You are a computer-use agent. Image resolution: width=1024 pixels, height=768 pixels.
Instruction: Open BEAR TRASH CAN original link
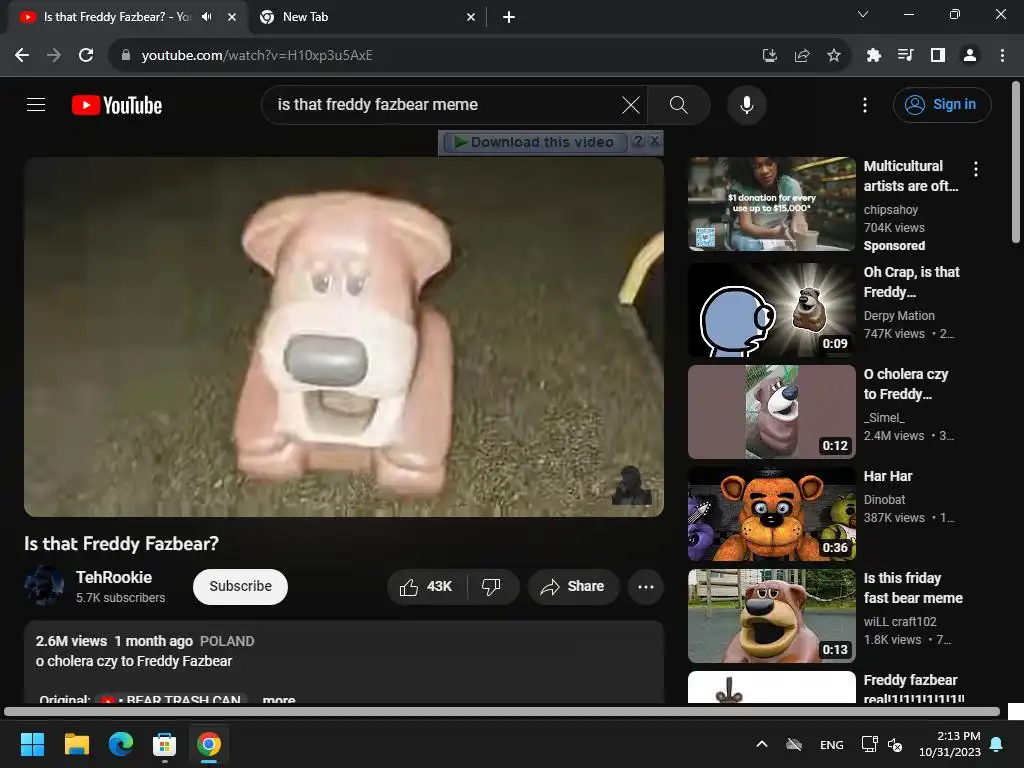click(172, 699)
